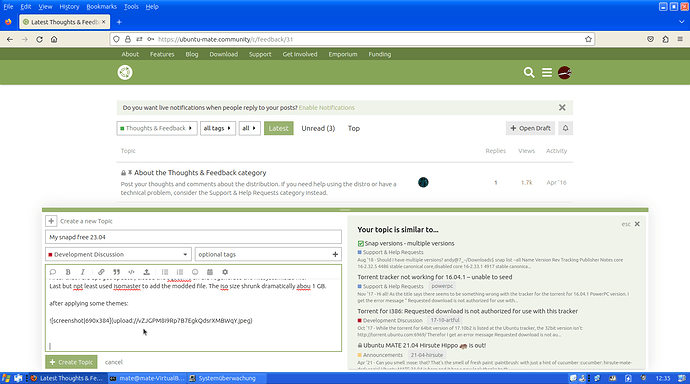Image resolution: width=690 pixels, height=384 pixels.
Task: Switch to the mate@mate-VirtualB terminal in taskbar
Action: 147,378
